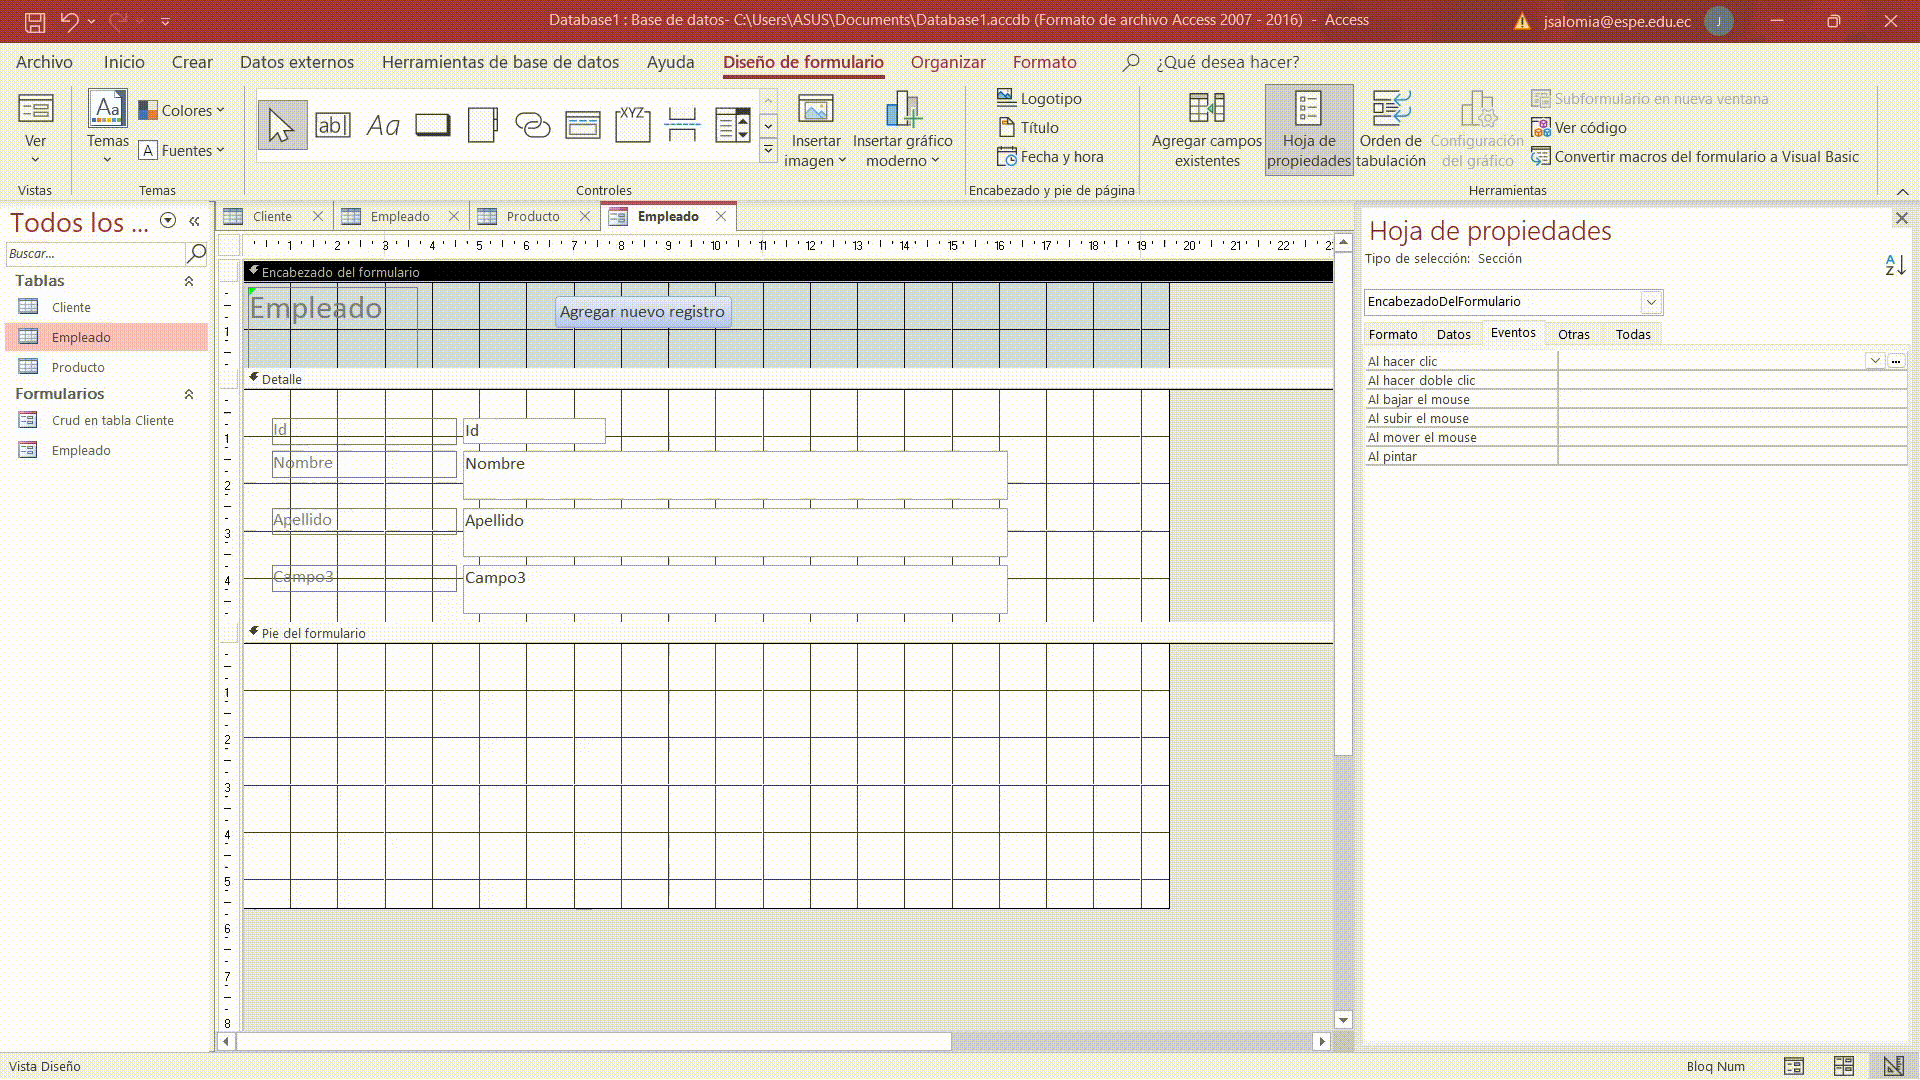Click the Buscar search field
1920x1080 pixels.
point(96,254)
